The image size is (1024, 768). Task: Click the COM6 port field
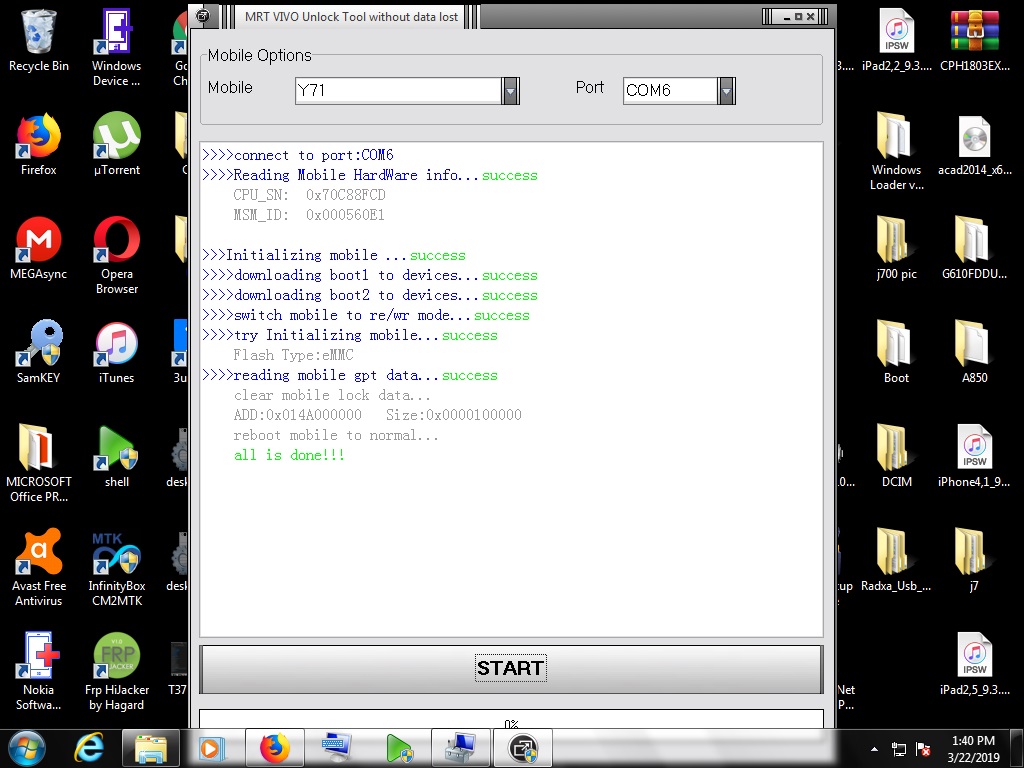(670, 91)
